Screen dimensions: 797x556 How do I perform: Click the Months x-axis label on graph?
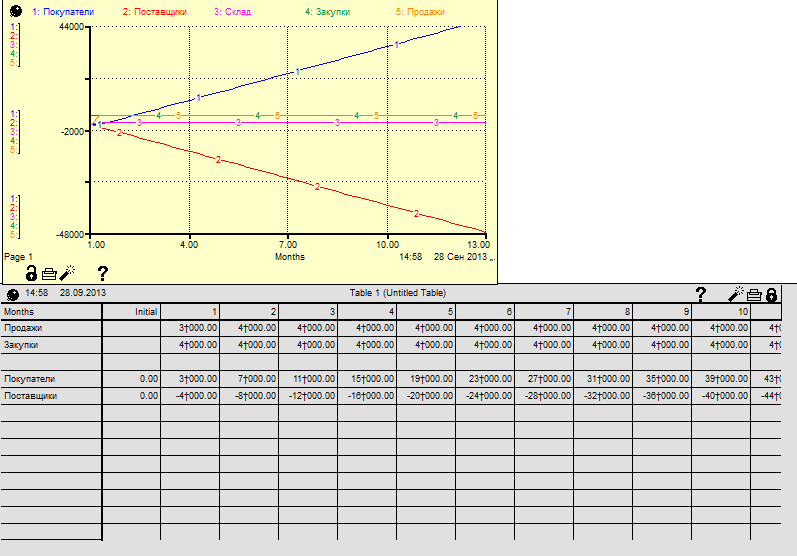[x=289, y=256]
